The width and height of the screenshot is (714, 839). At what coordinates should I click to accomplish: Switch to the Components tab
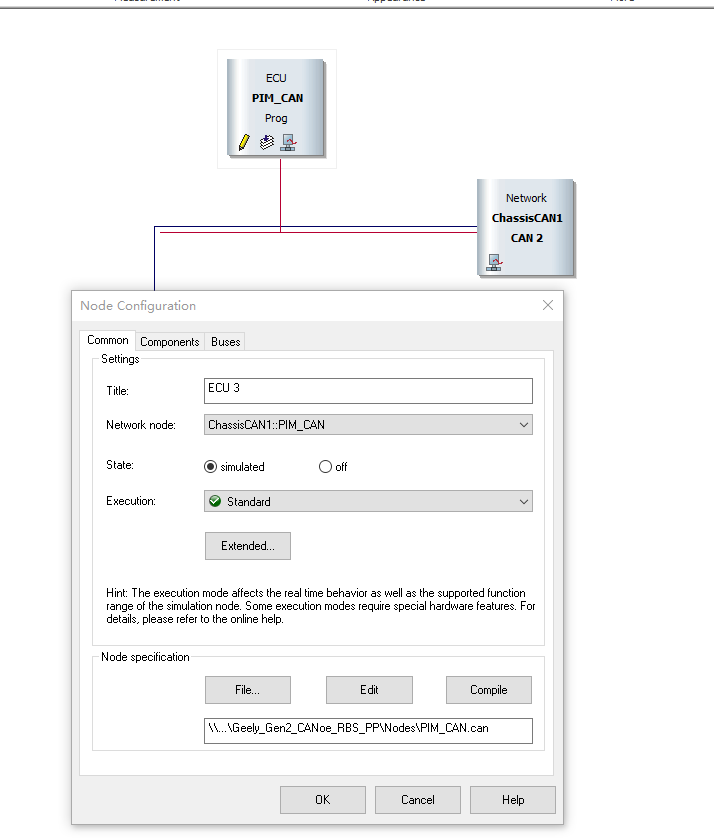click(170, 341)
